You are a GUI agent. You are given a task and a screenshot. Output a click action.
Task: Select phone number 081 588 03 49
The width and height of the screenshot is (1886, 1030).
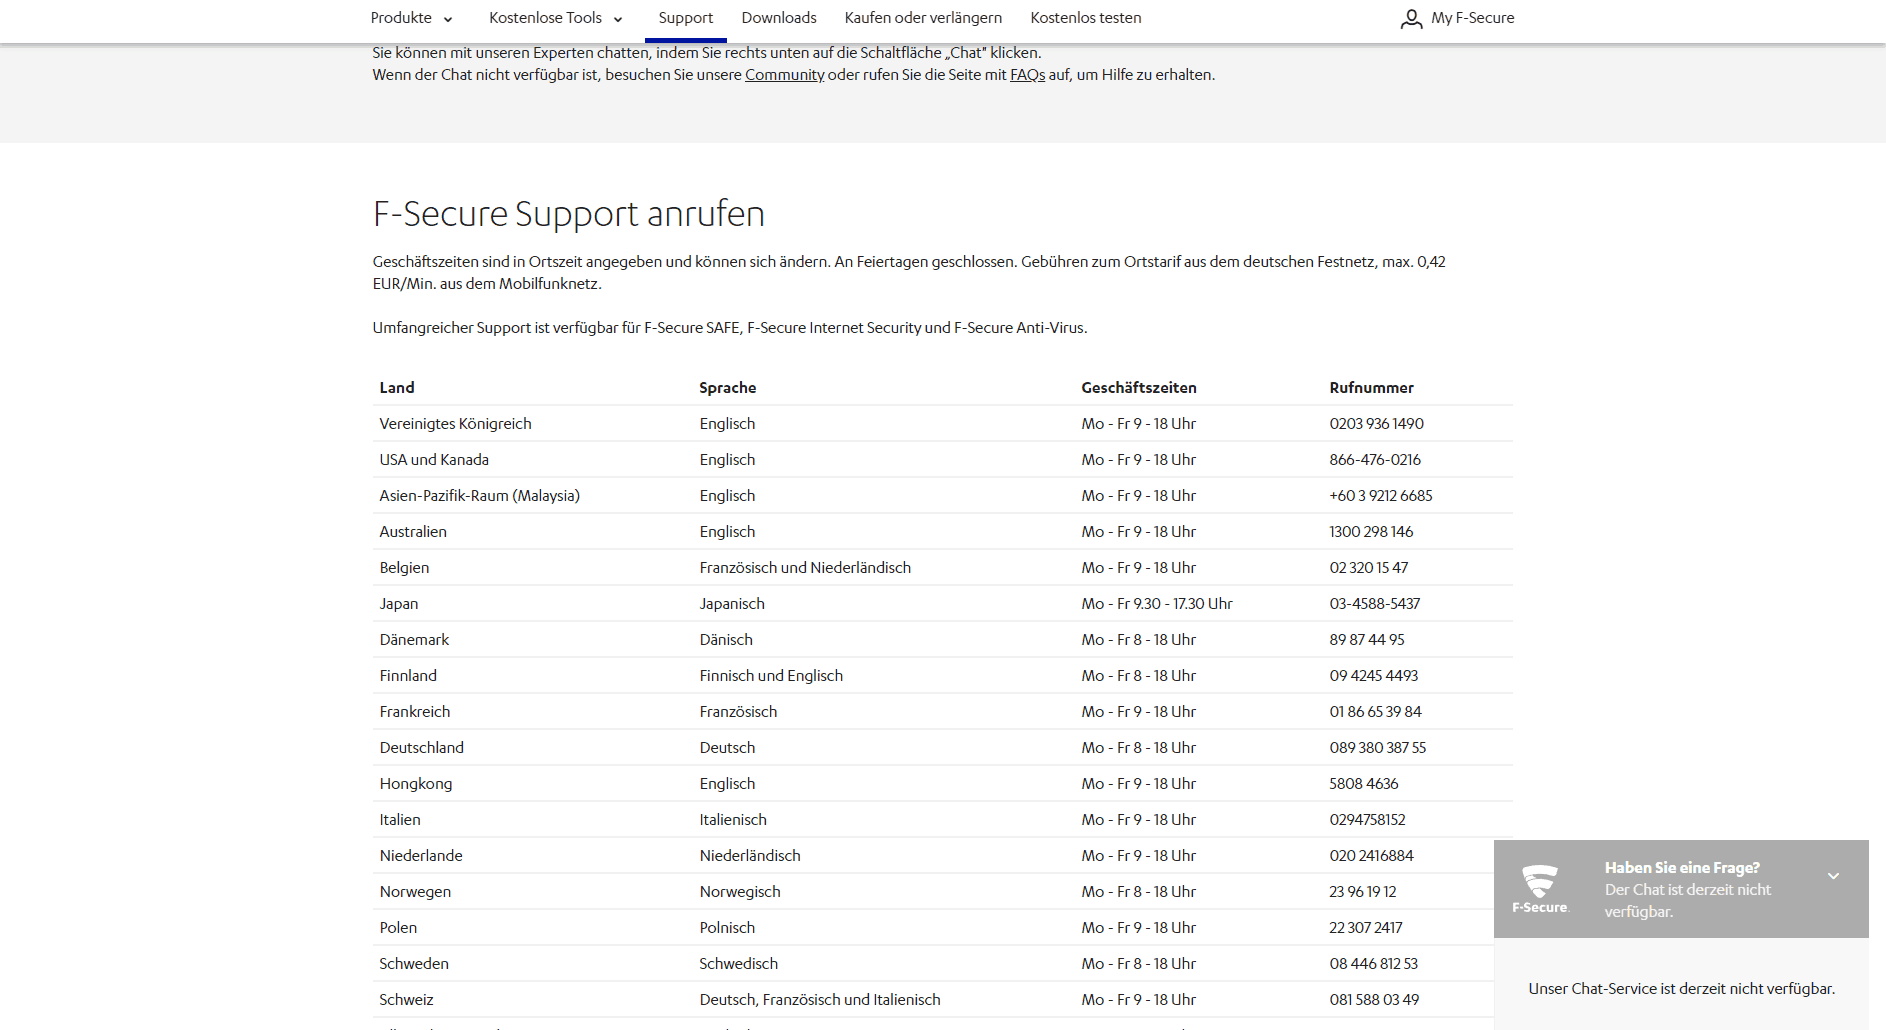coord(1374,1000)
